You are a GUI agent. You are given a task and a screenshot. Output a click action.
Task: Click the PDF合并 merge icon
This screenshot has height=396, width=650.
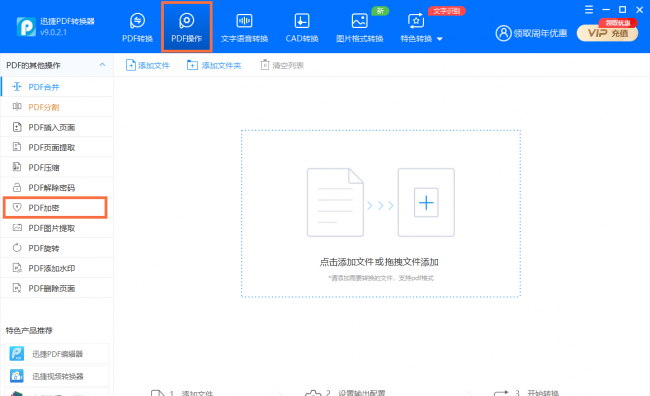(x=17, y=86)
